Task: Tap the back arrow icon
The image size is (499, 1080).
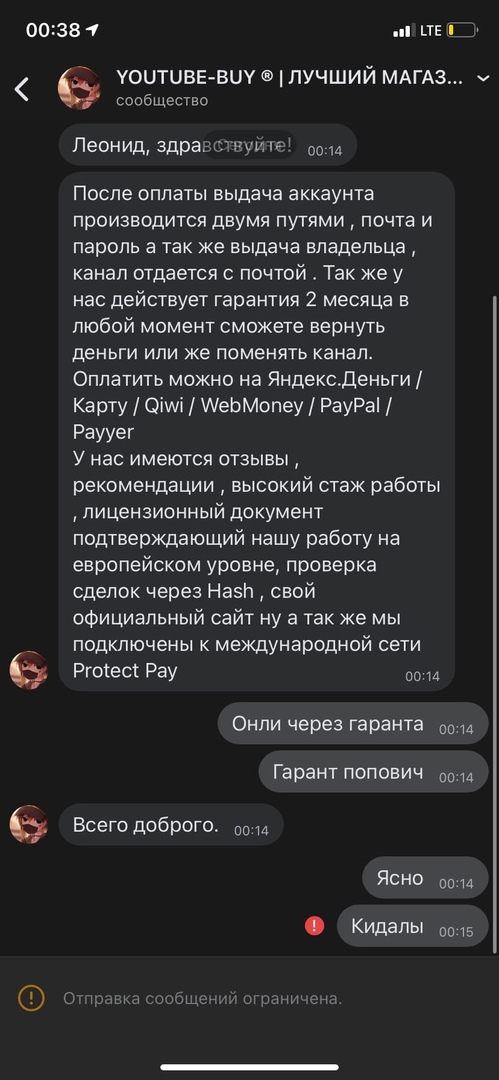Action: [22, 90]
